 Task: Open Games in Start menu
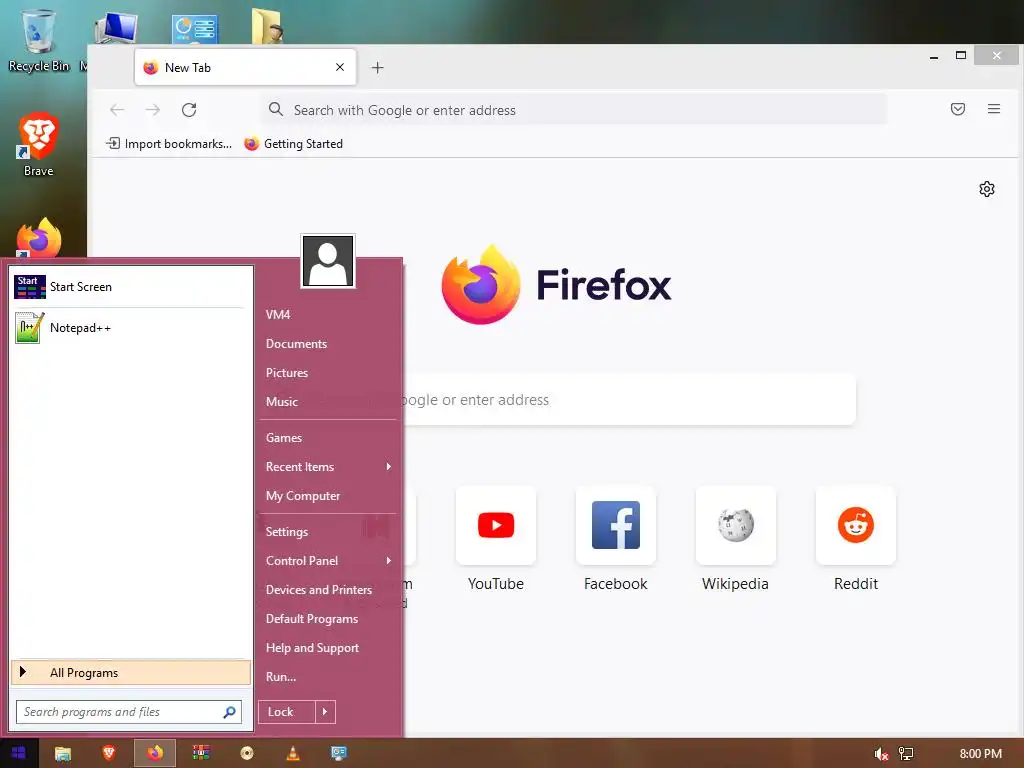[x=284, y=438]
